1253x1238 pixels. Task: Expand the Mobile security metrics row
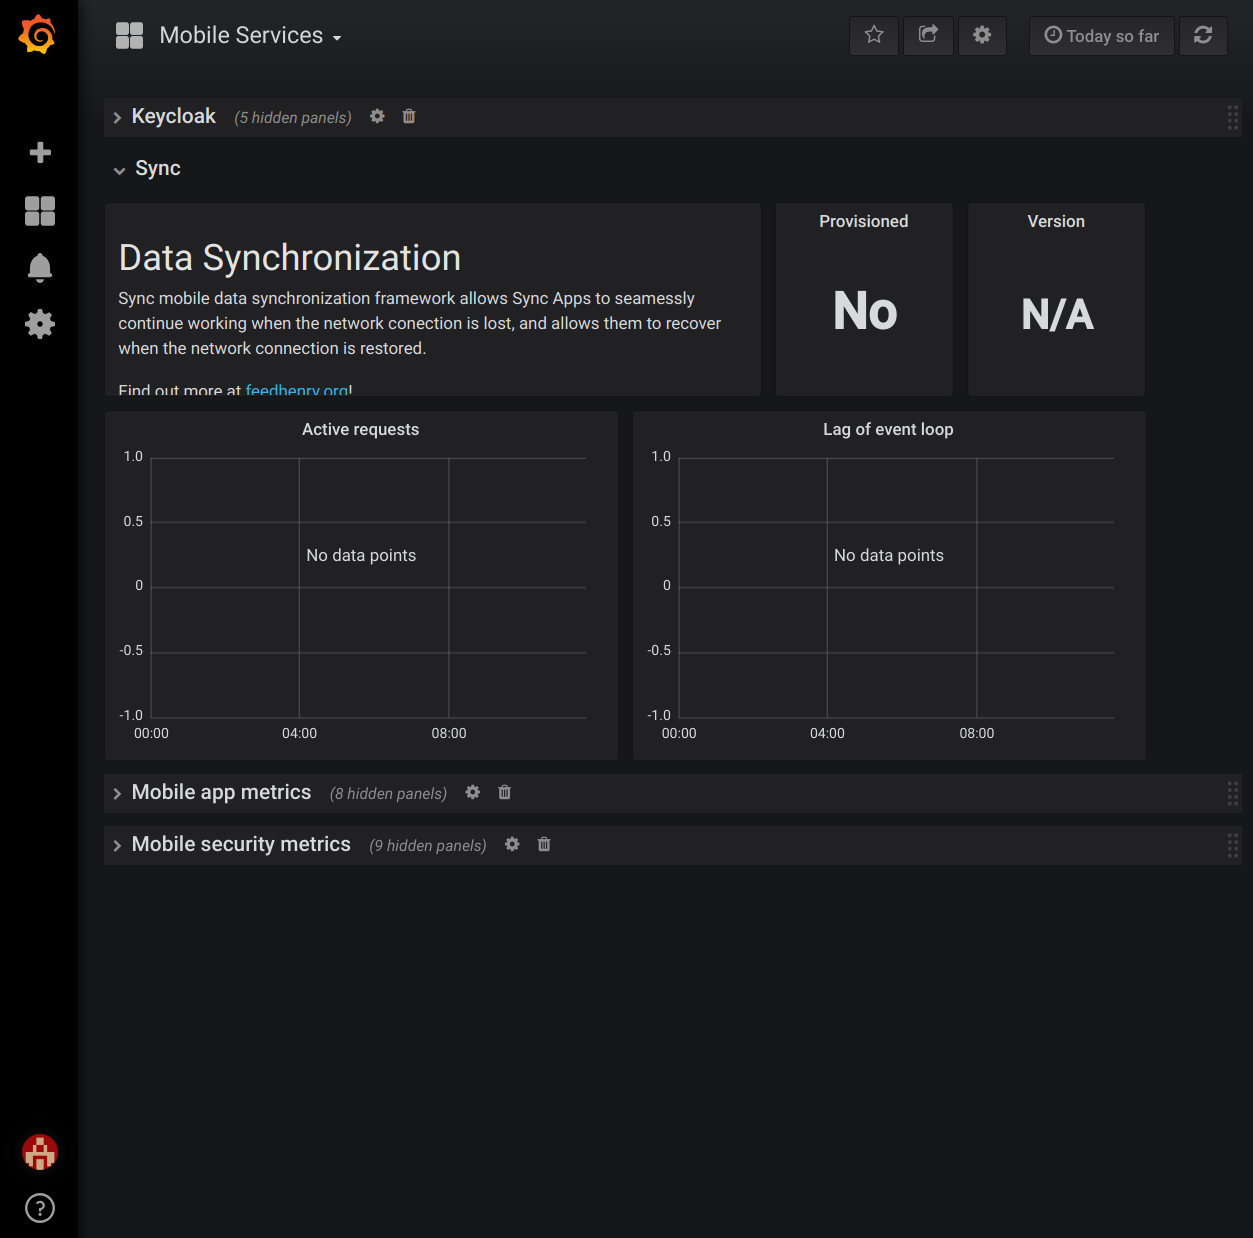240,845
